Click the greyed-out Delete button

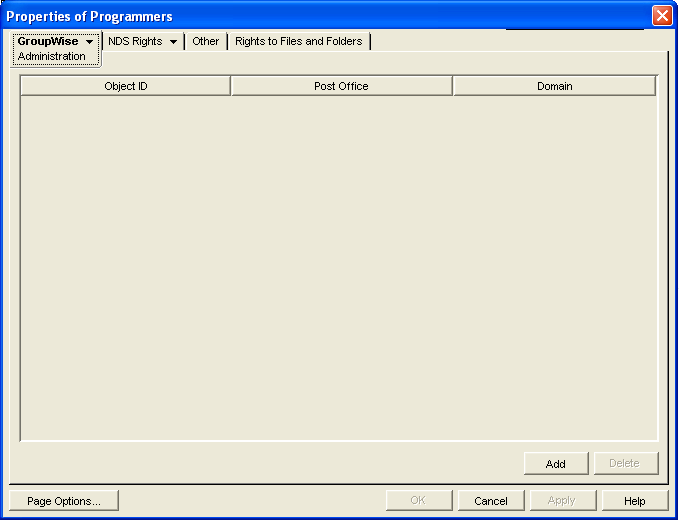626,463
